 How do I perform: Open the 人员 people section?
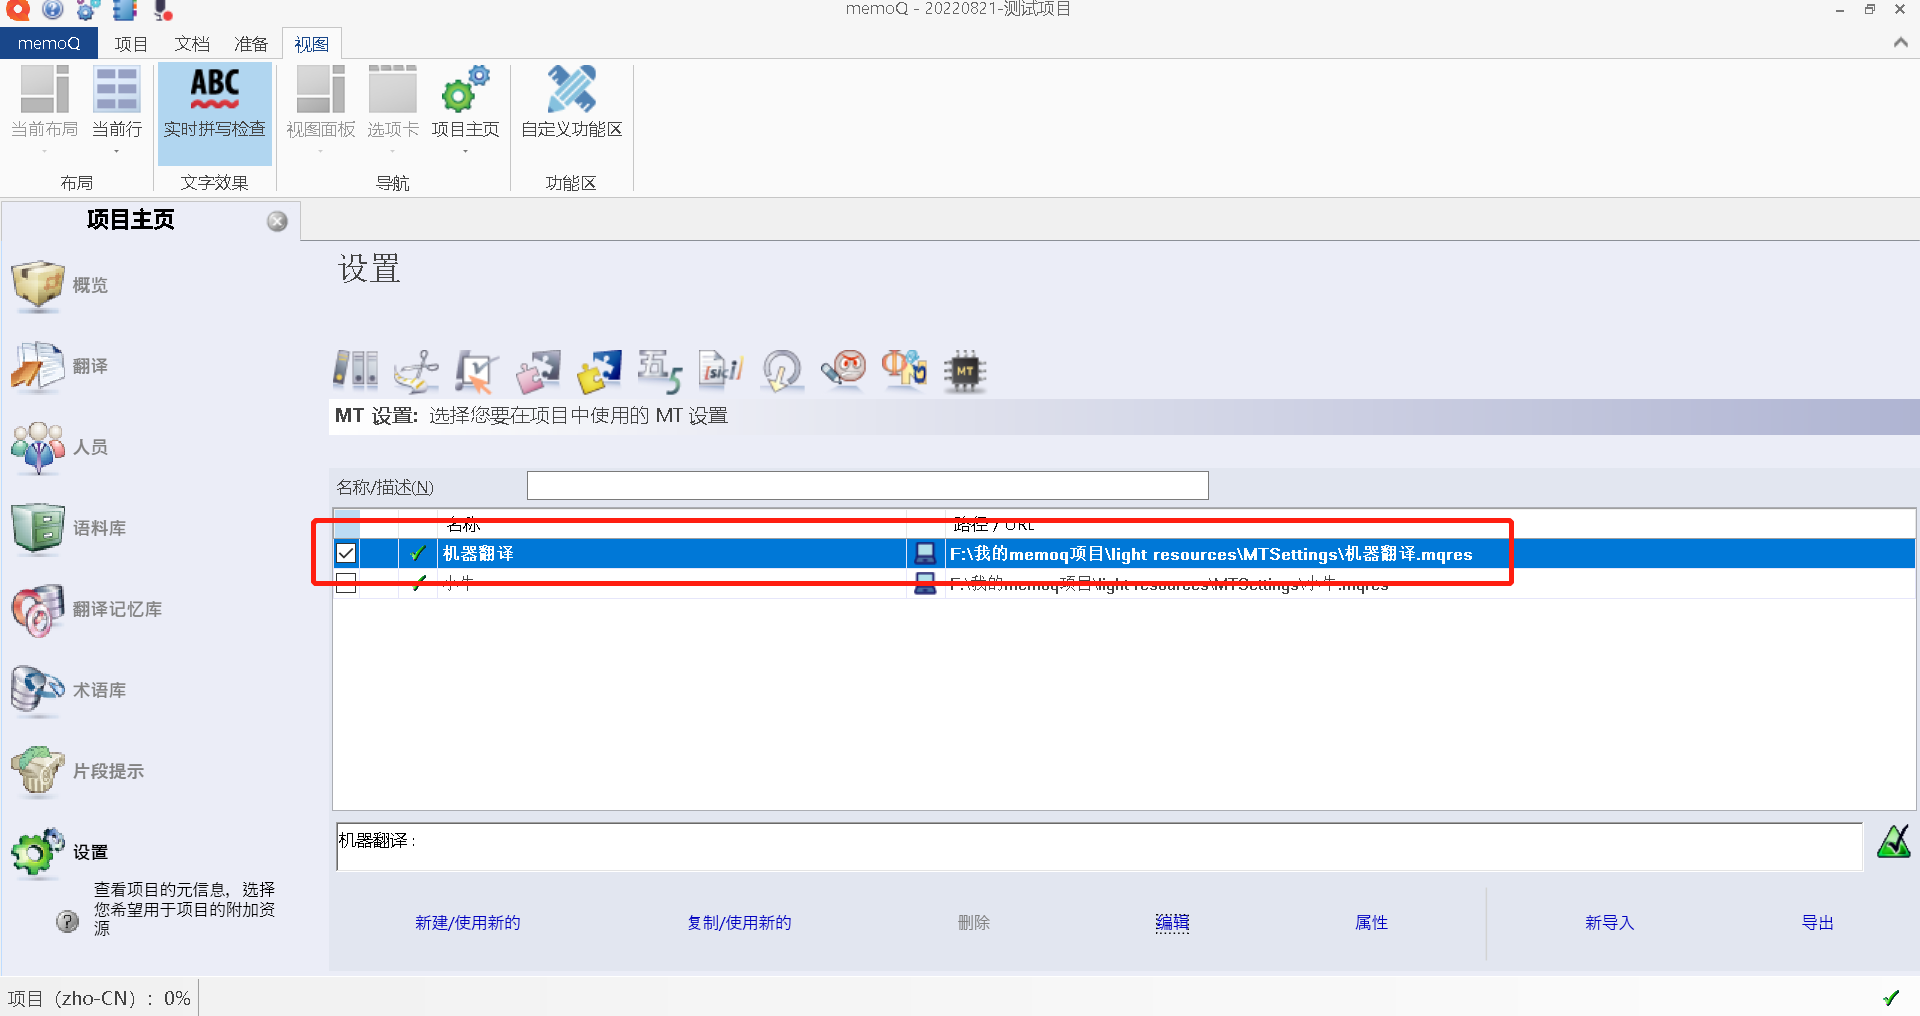[x=60, y=447]
